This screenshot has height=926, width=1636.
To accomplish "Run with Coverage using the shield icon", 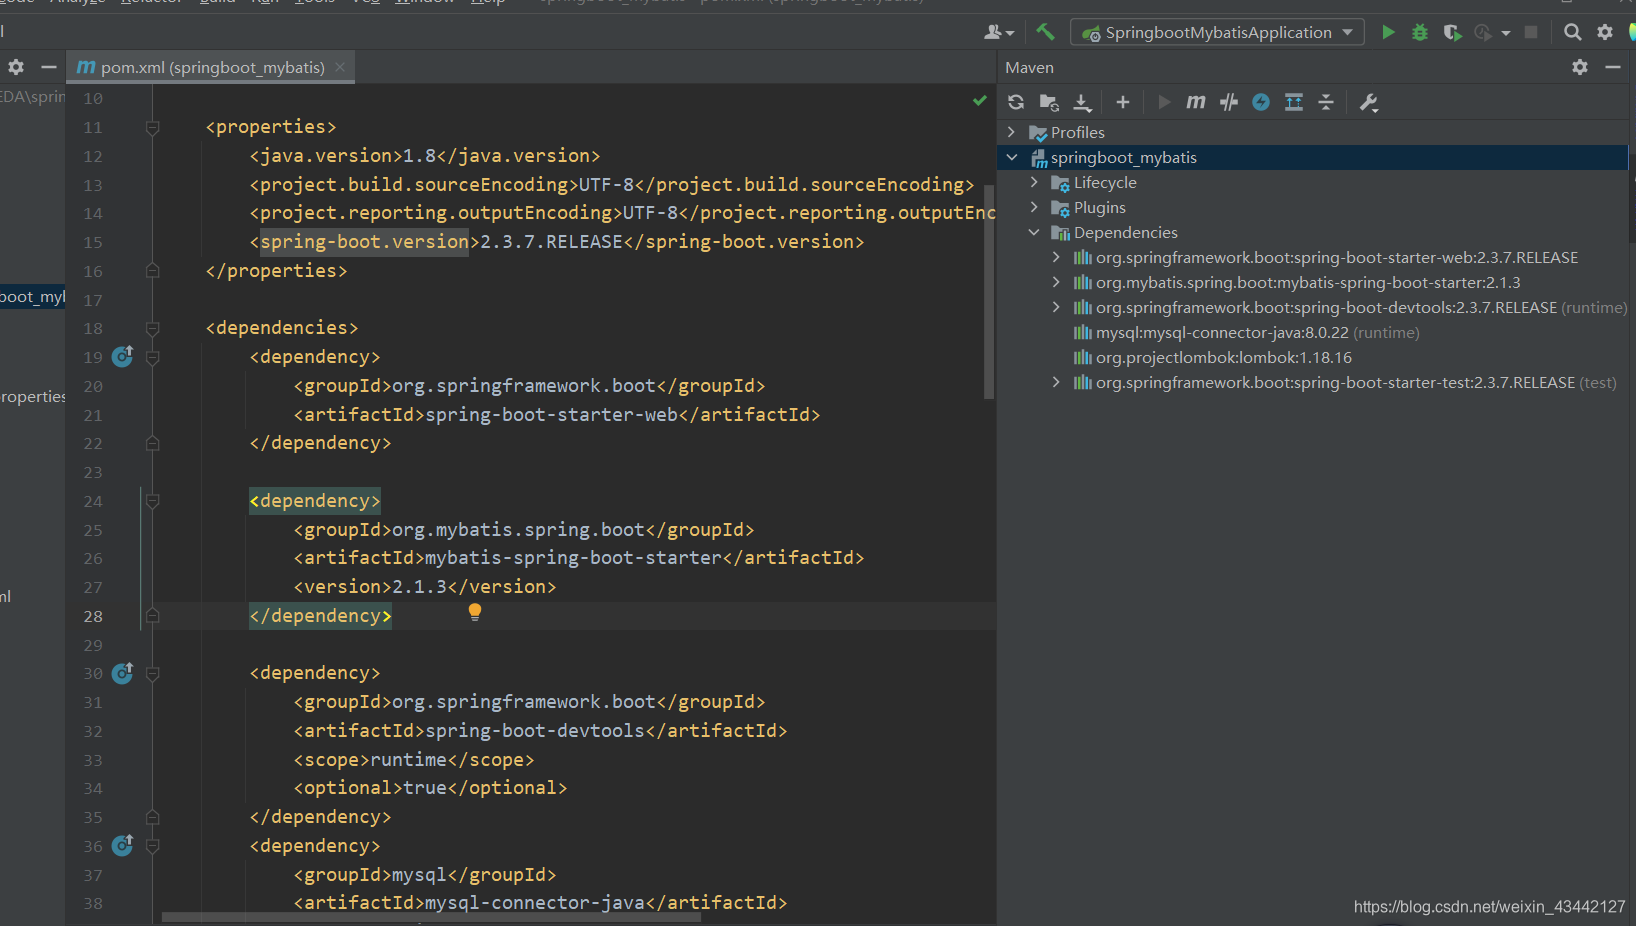I will click(1452, 32).
